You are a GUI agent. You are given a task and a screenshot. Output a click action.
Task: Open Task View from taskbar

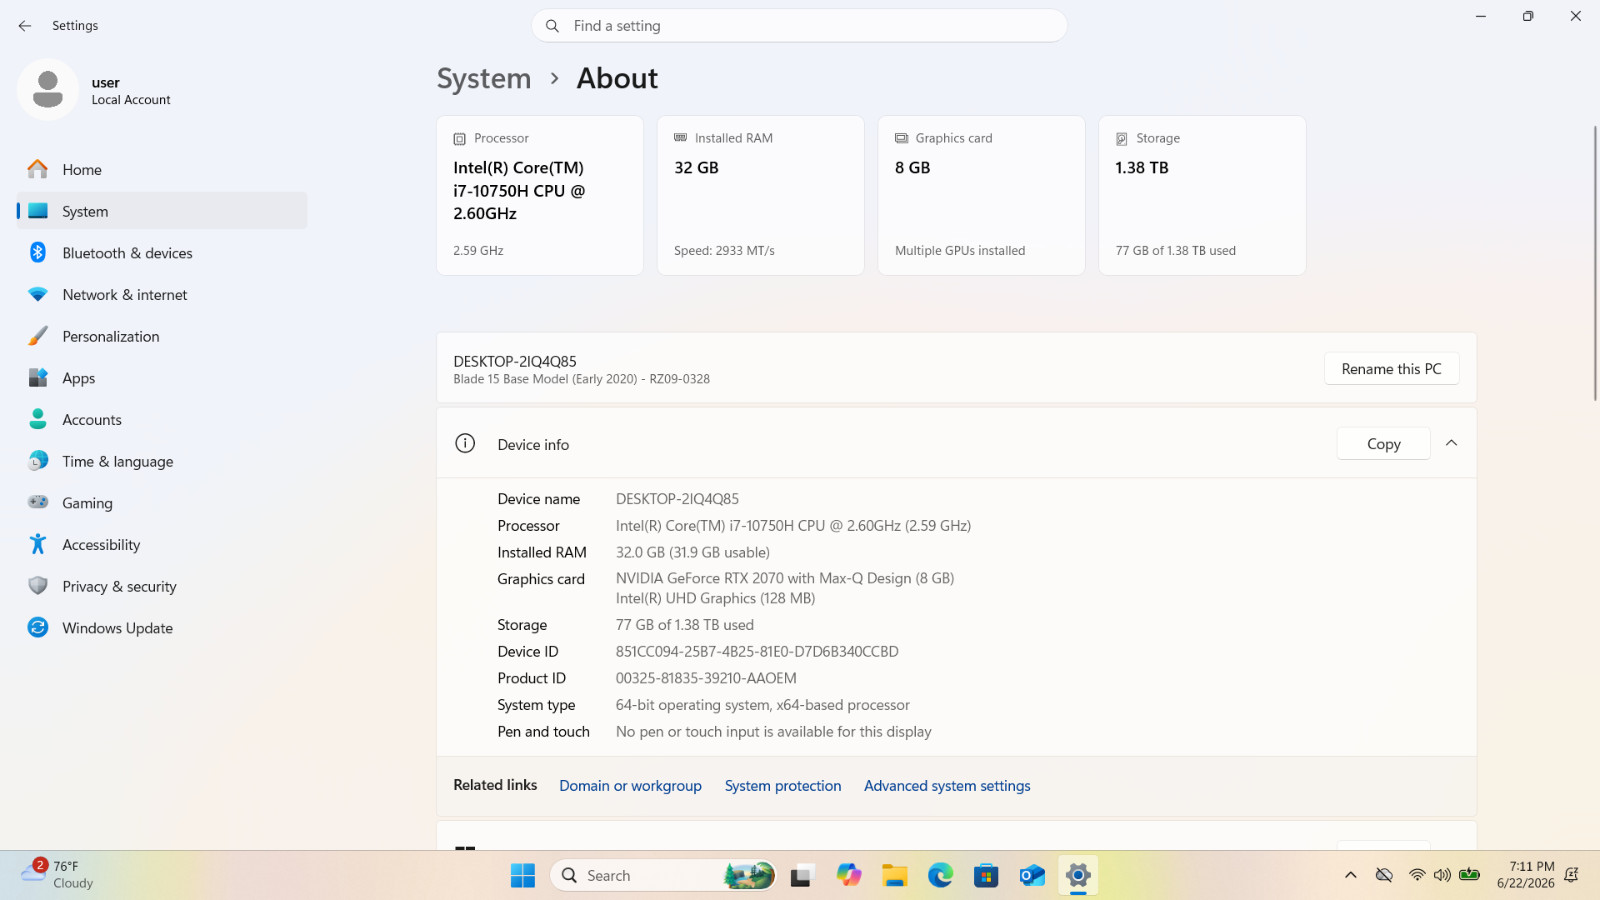(802, 876)
